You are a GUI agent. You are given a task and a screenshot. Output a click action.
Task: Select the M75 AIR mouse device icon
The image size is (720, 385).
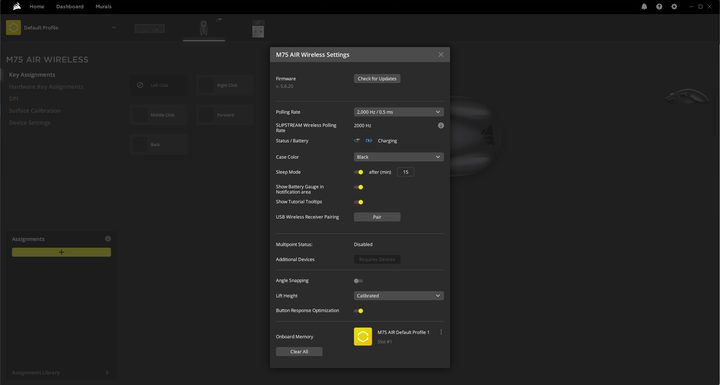pos(204,28)
